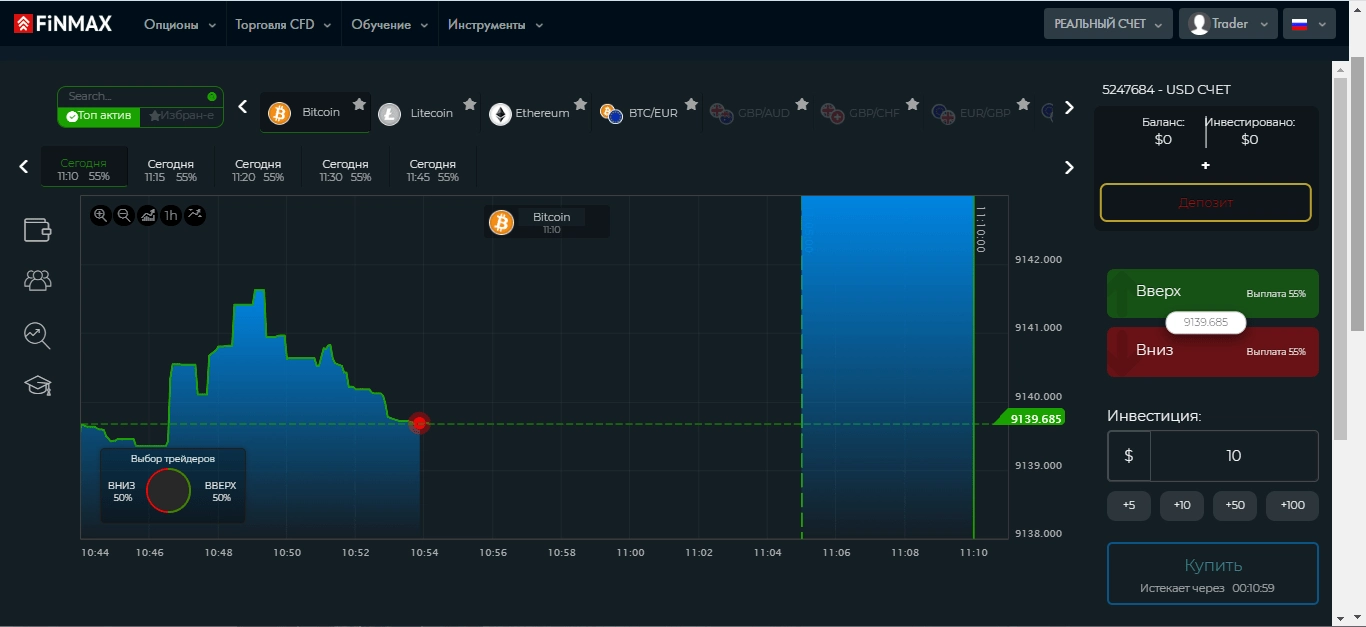Open the chart analysis sidebar icon
1366x627 pixels.
coord(38,335)
